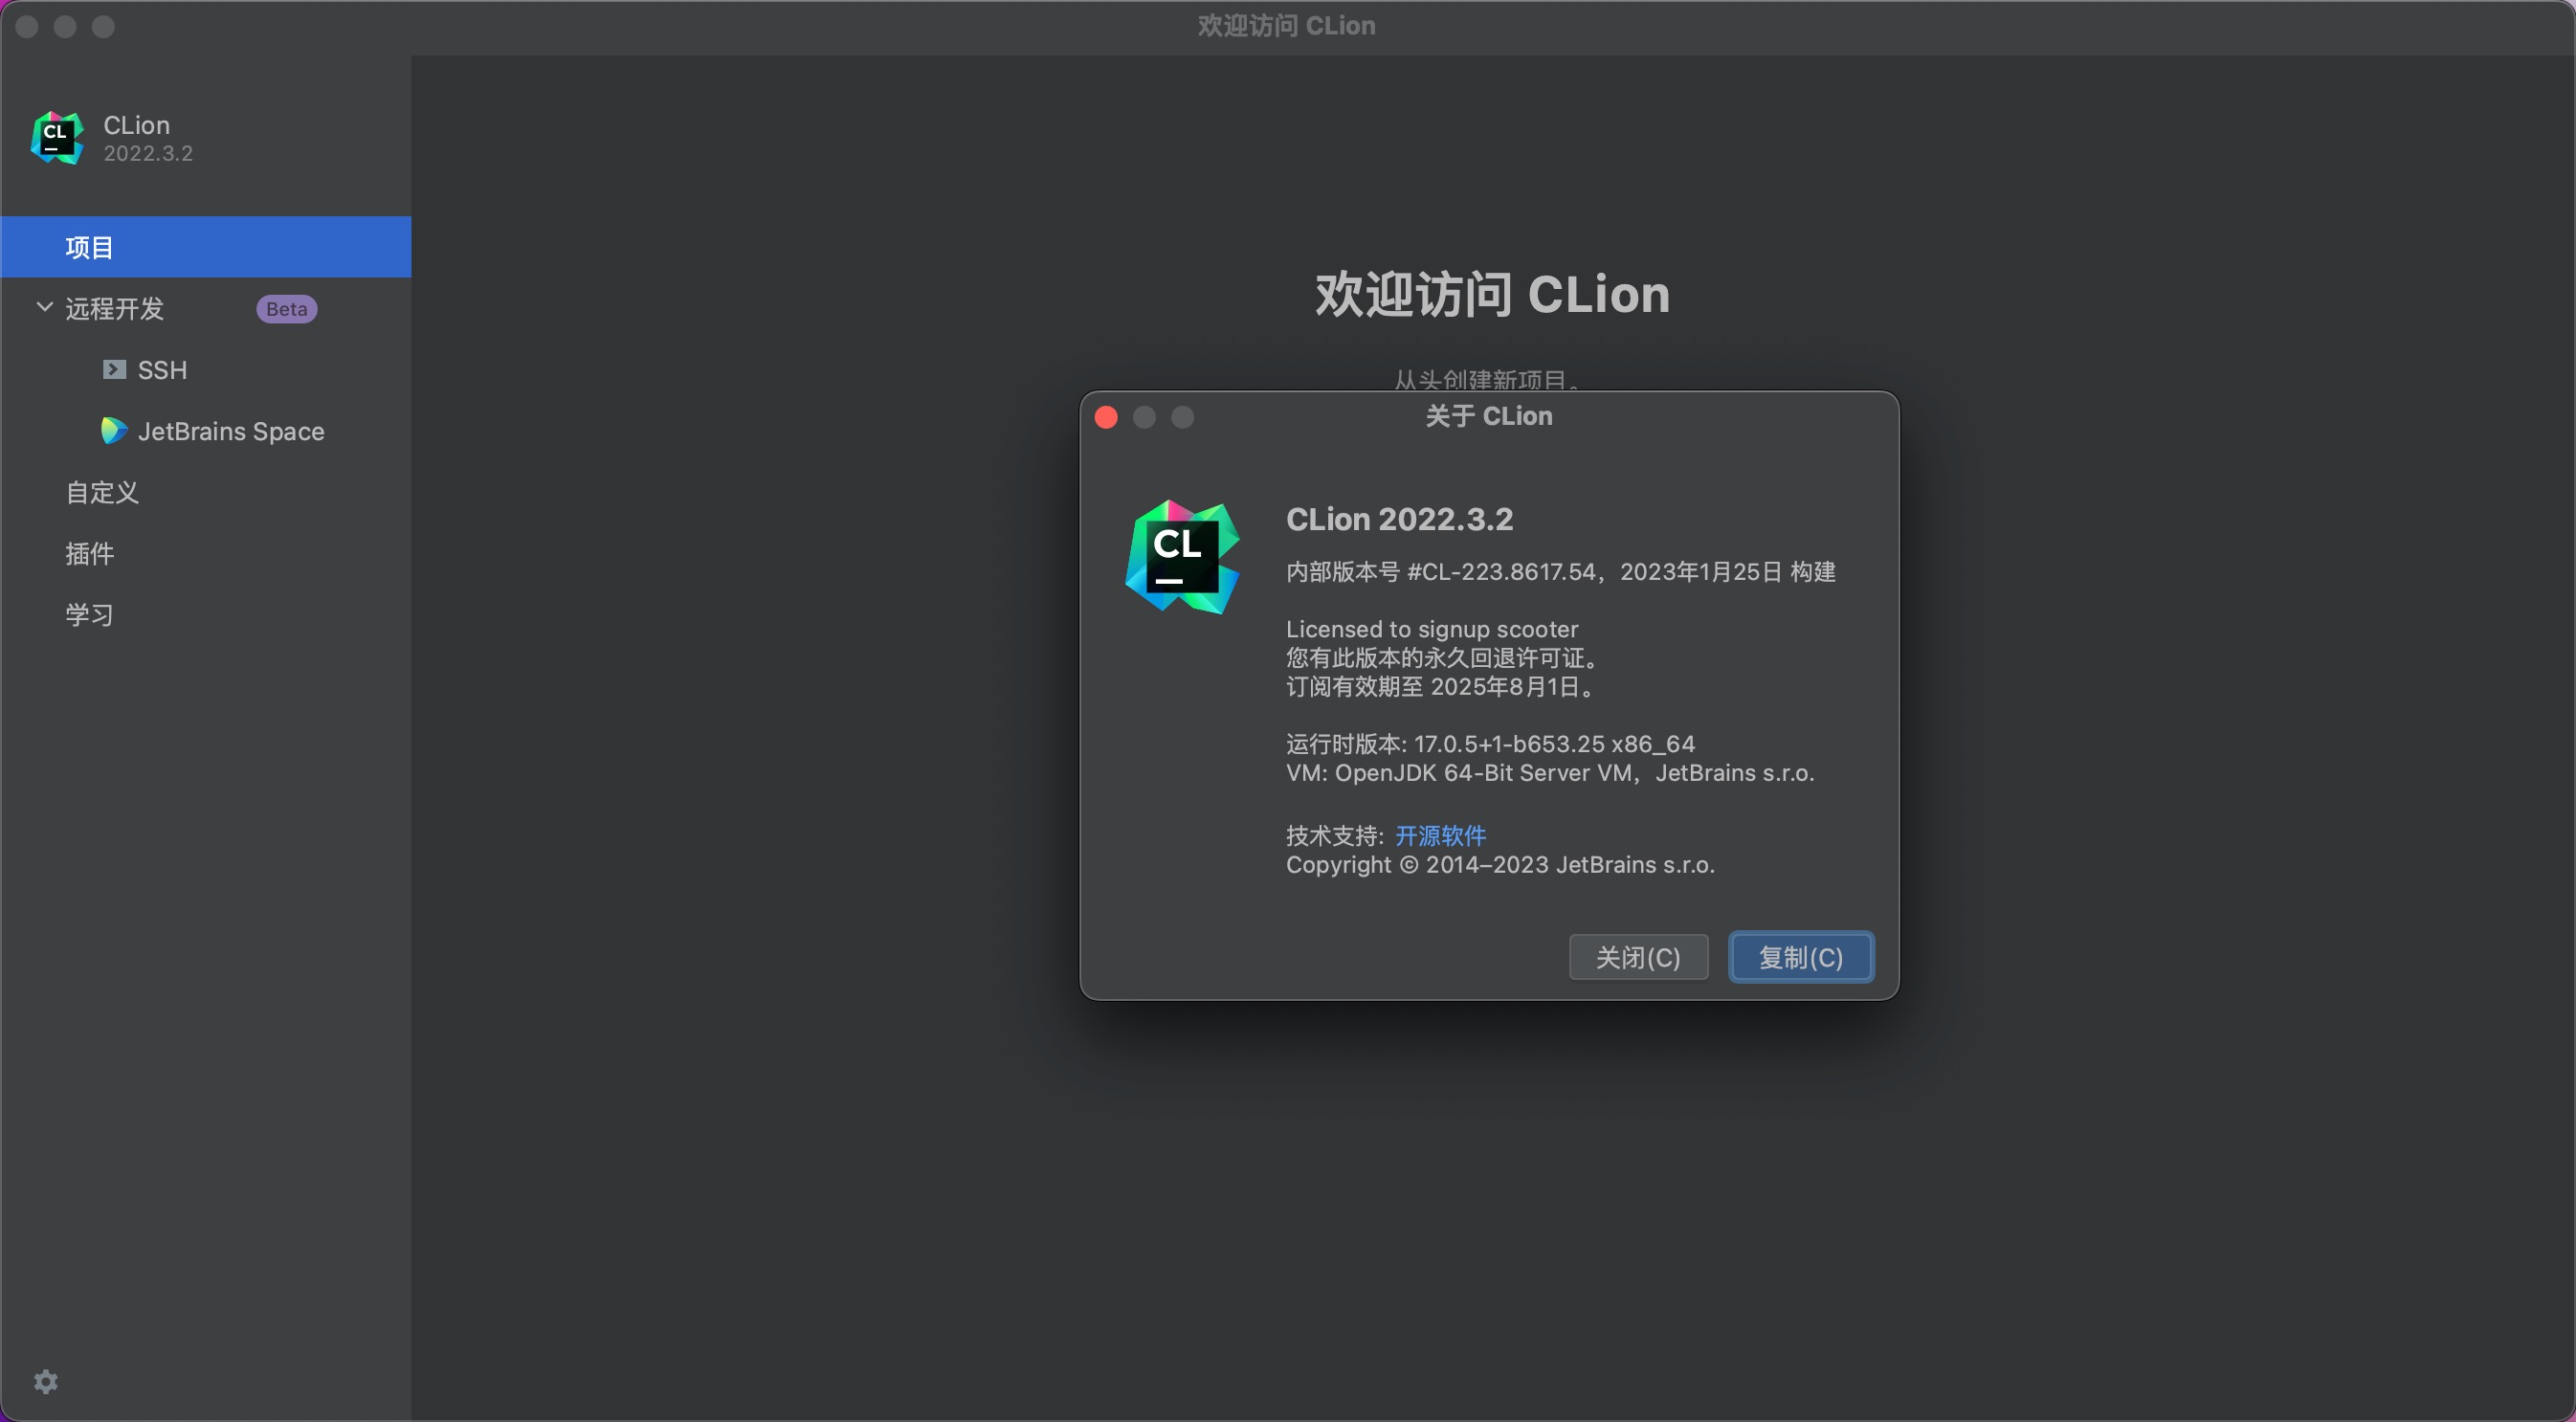This screenshot has width=2576, height=1422.
Task: Click the 关于 CLion dialog title bar
Action: click(x=1489, y=416)
